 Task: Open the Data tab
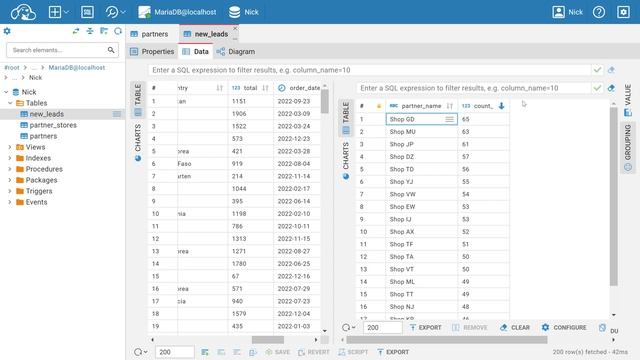(196, 51)
